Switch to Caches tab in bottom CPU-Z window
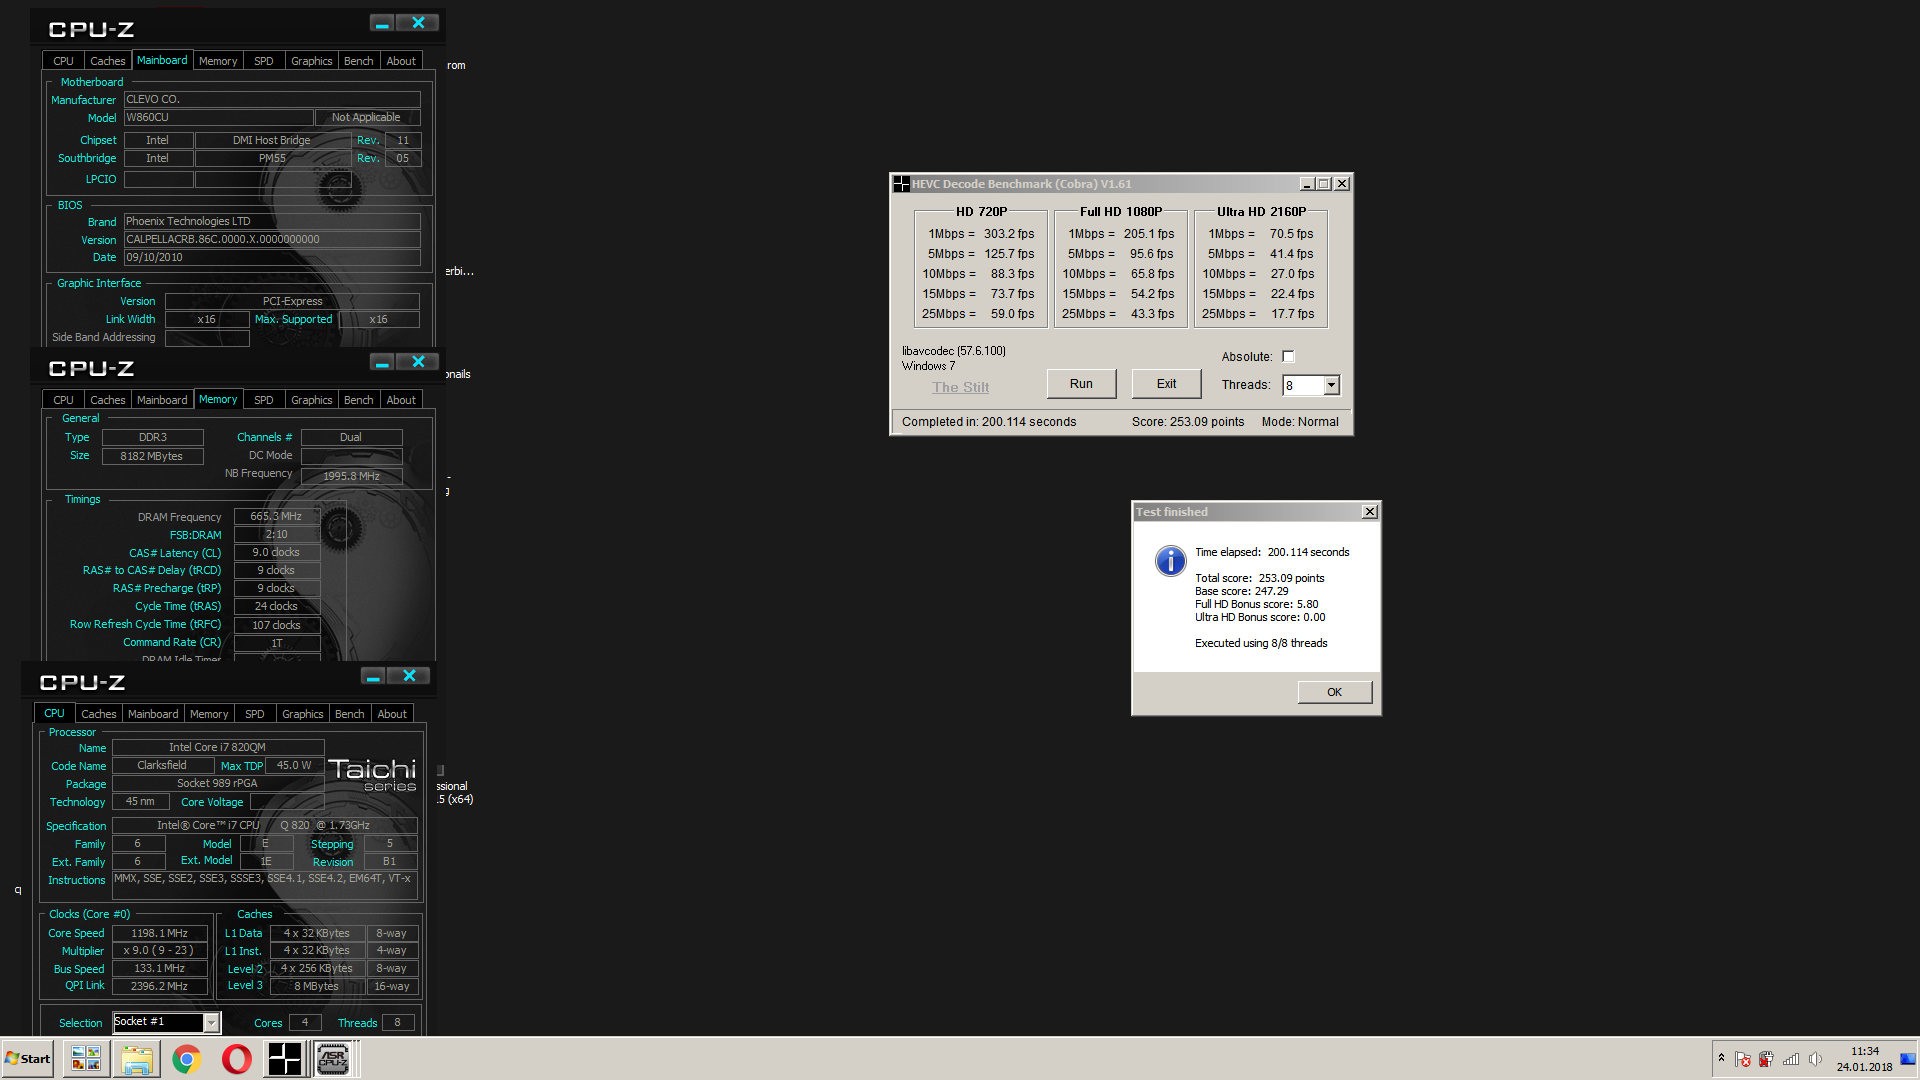The height and width of the screenshot is (1080, 1920). (99, 714)
